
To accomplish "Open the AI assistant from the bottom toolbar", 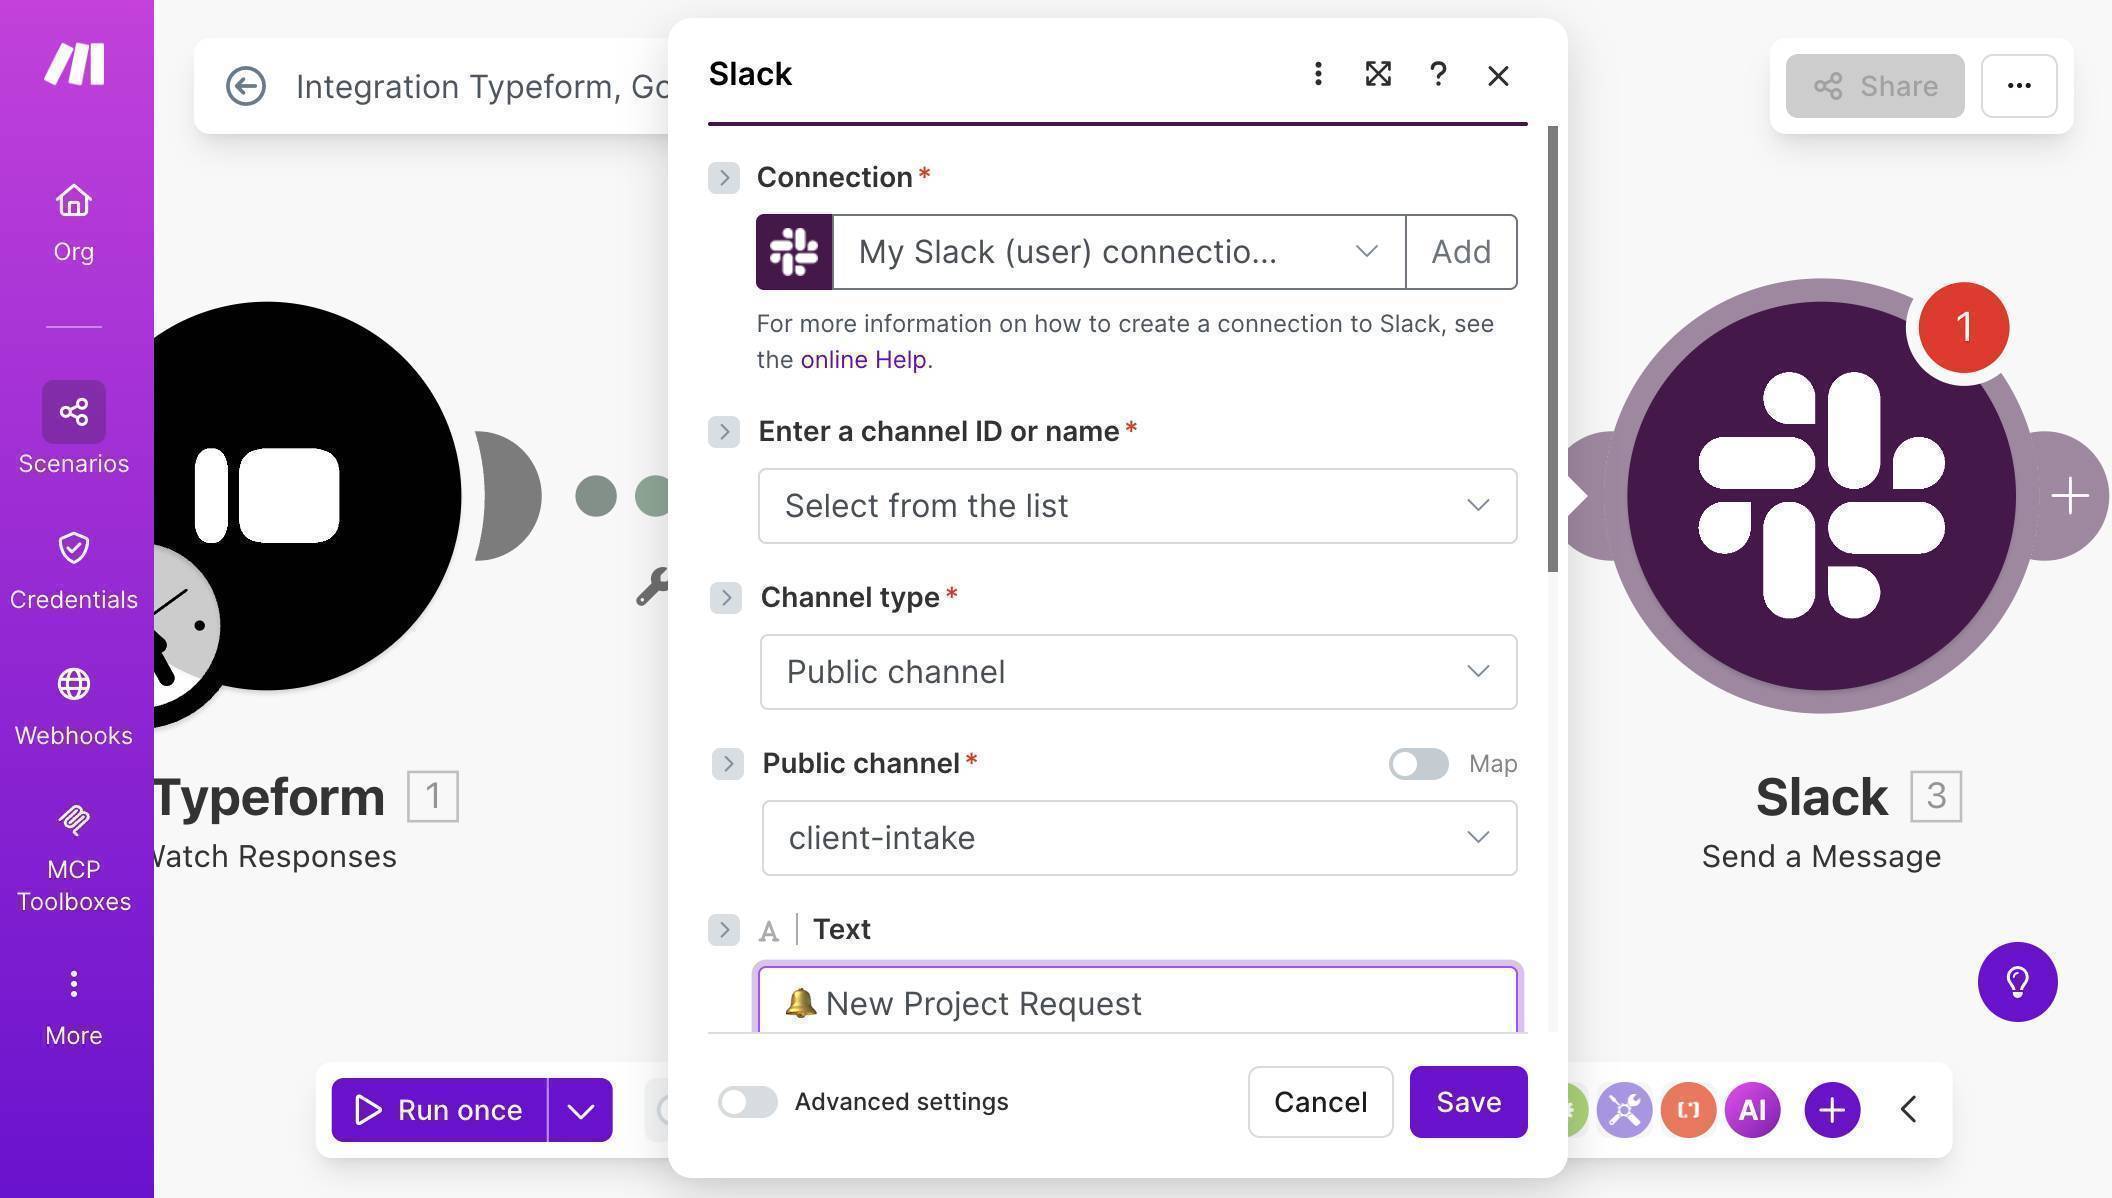I will (1751, 1109).
